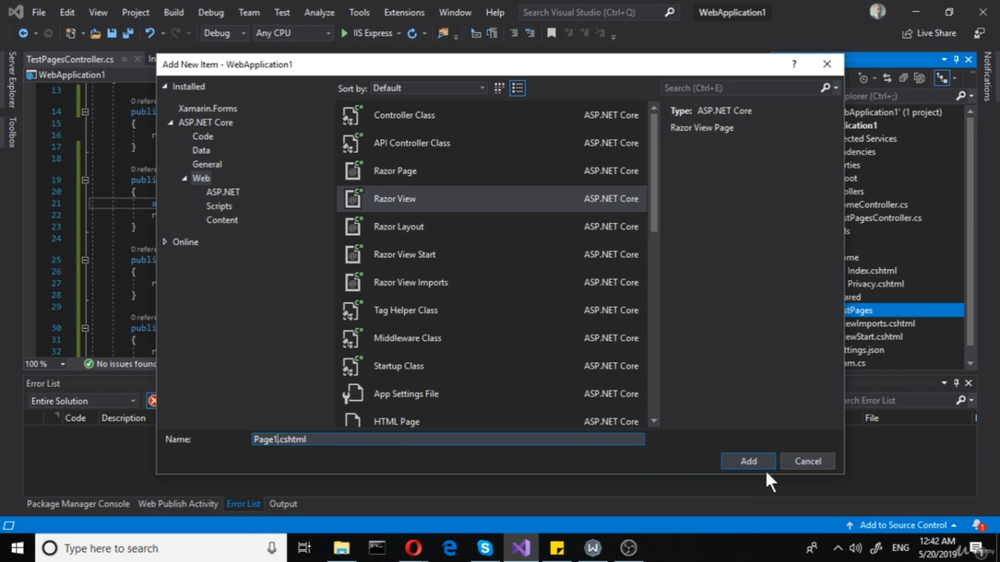This screenshot has width=1000, height=562.
Task: Click the HTML Page template icon
Action: 352,420
